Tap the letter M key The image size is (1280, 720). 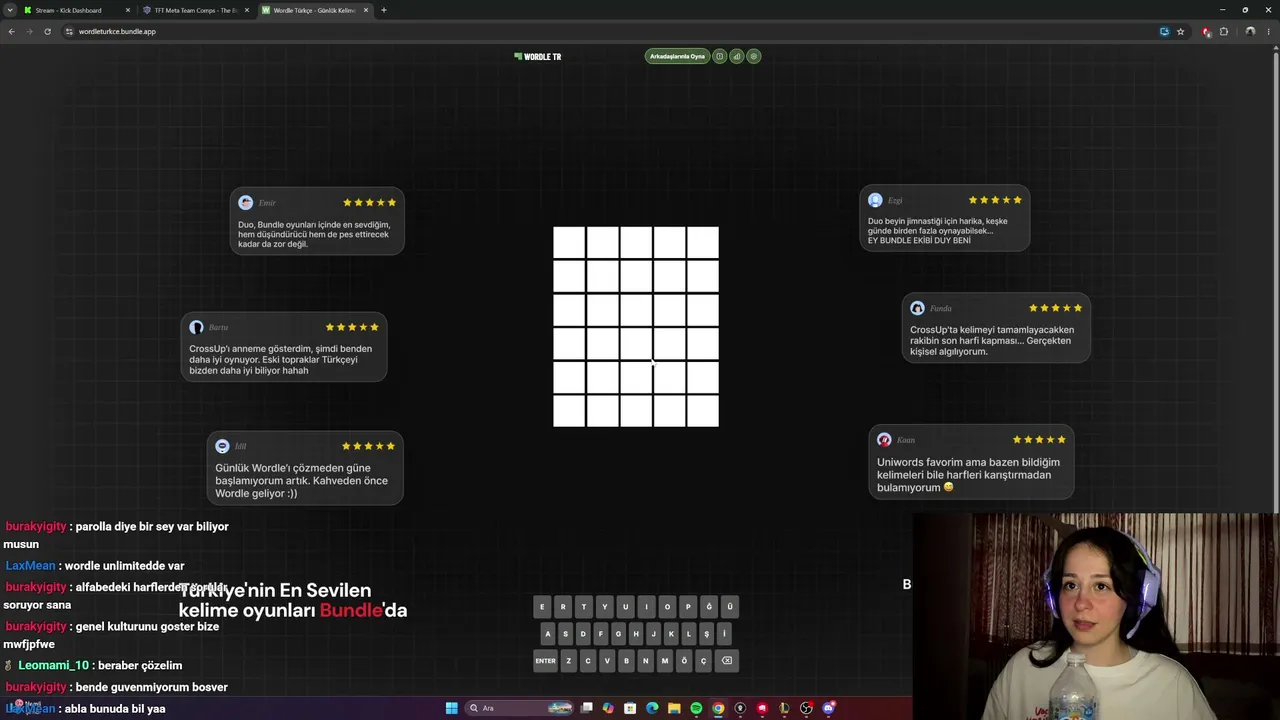[x=665, y=661]
